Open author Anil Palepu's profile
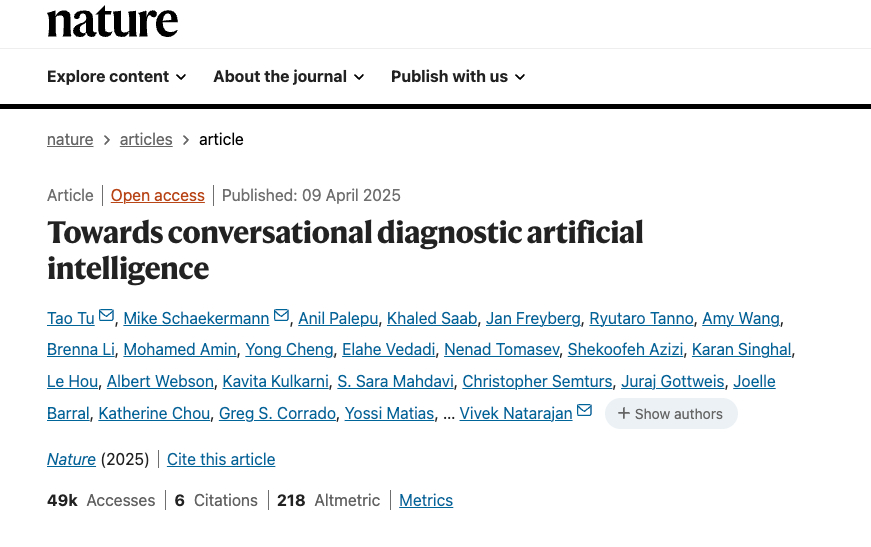Screen dimensions: 871x547 coord(338,318)
